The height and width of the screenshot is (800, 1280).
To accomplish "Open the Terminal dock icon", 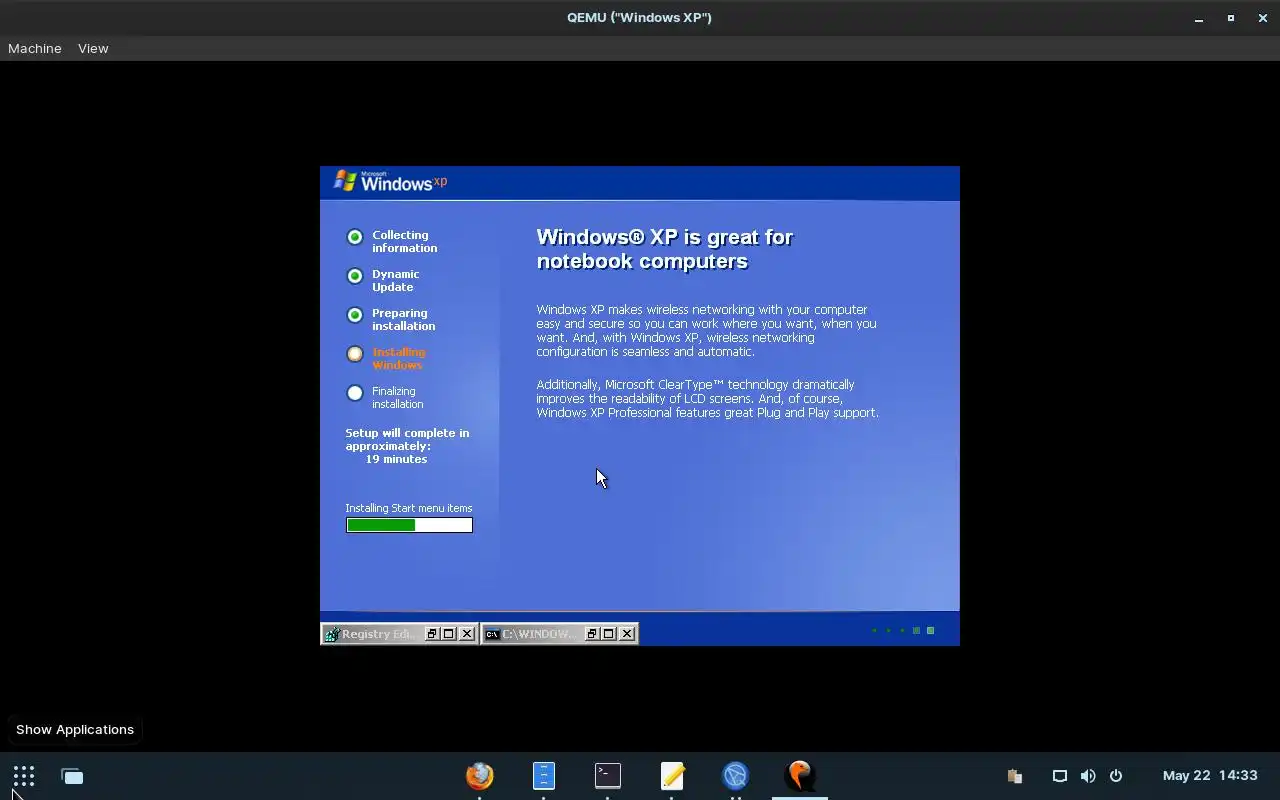I will point(608,775).
